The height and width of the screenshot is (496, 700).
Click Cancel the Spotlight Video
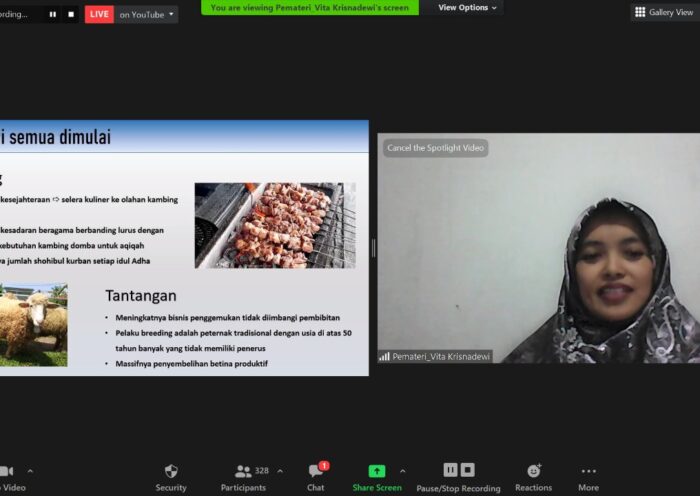pyautogui.click(x=435, y=148)
